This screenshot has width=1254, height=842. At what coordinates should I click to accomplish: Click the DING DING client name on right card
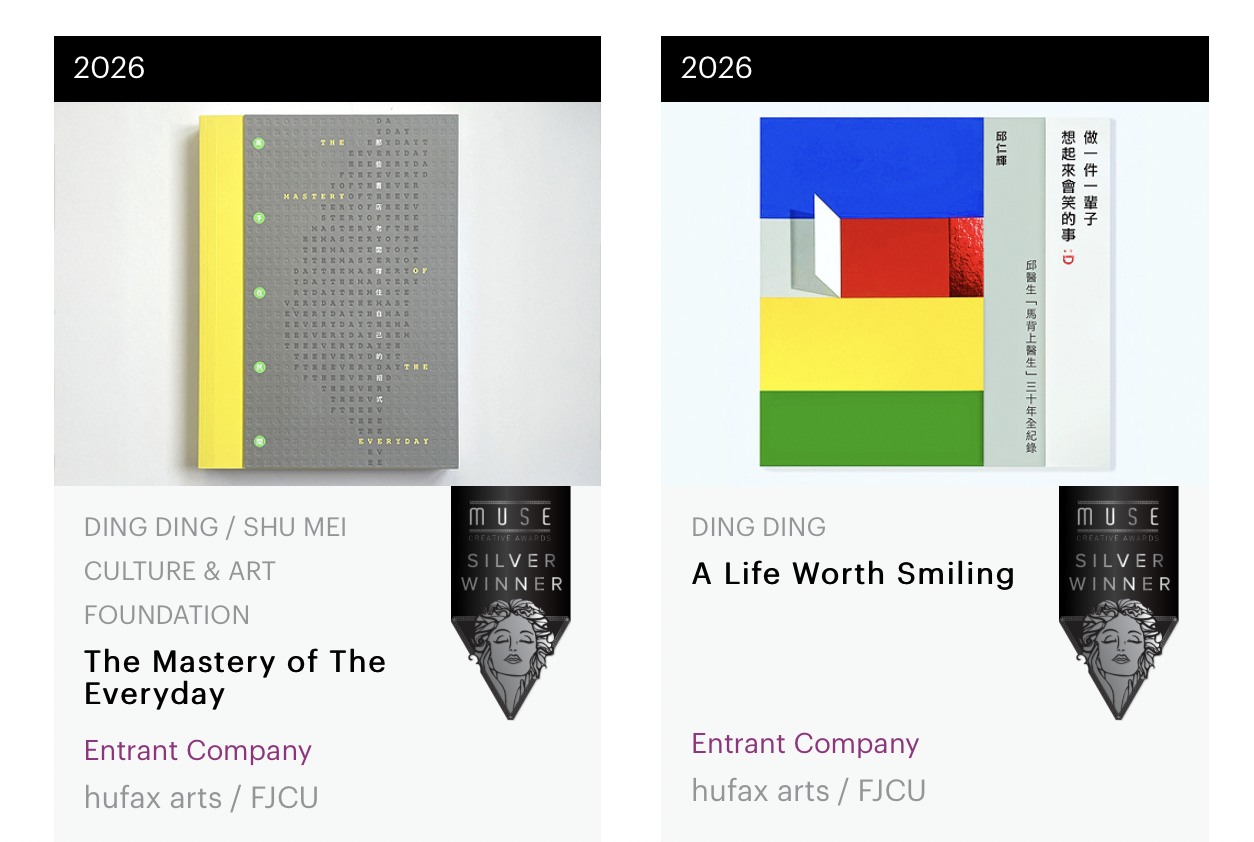(759, 527)
